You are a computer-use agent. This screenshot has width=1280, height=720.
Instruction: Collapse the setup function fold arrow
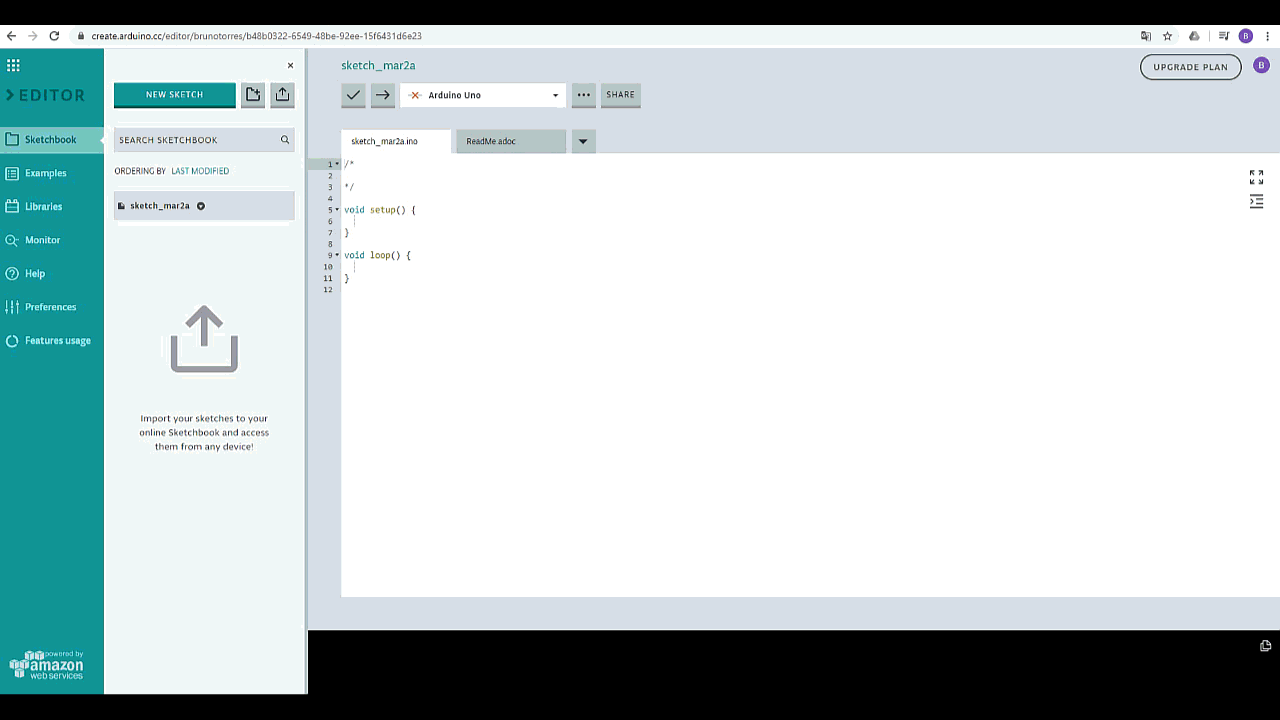pyautogui.click(x=337, y=209)
